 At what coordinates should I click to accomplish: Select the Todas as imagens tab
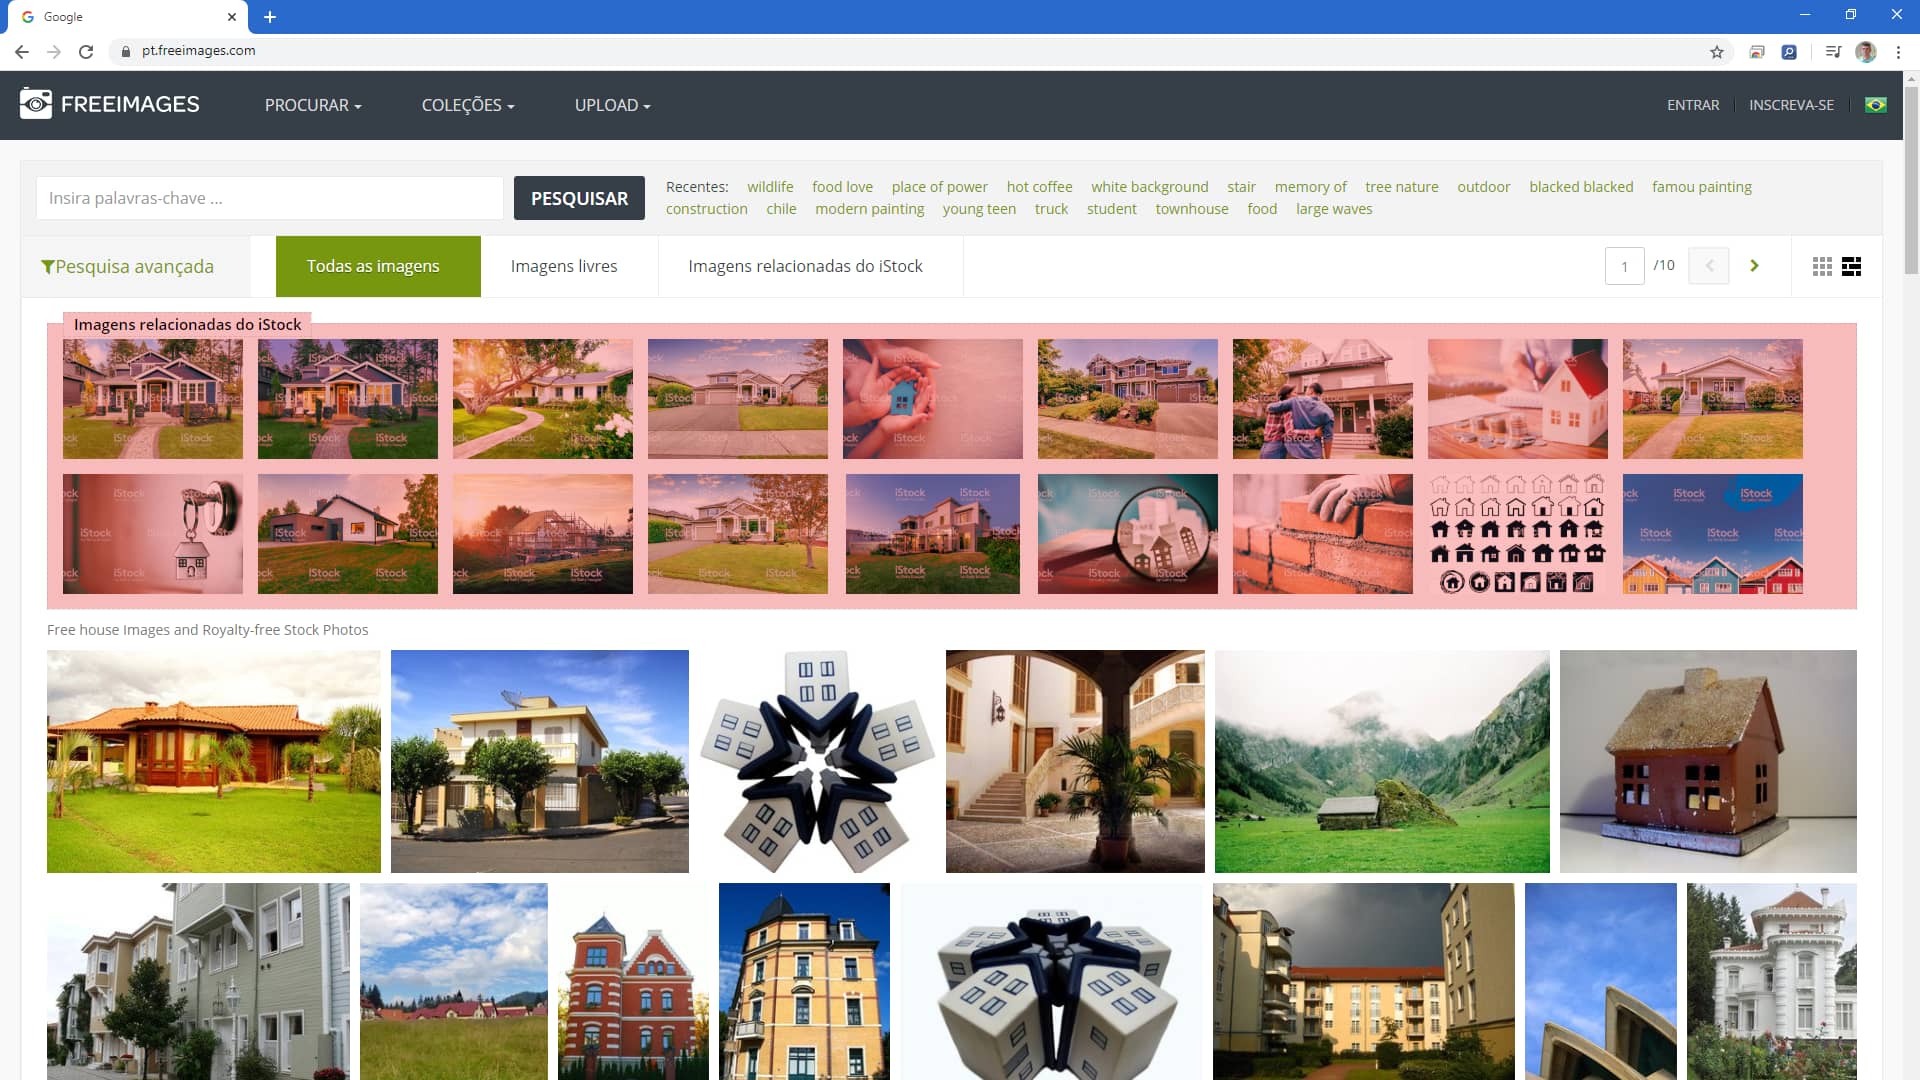point(373,265)
